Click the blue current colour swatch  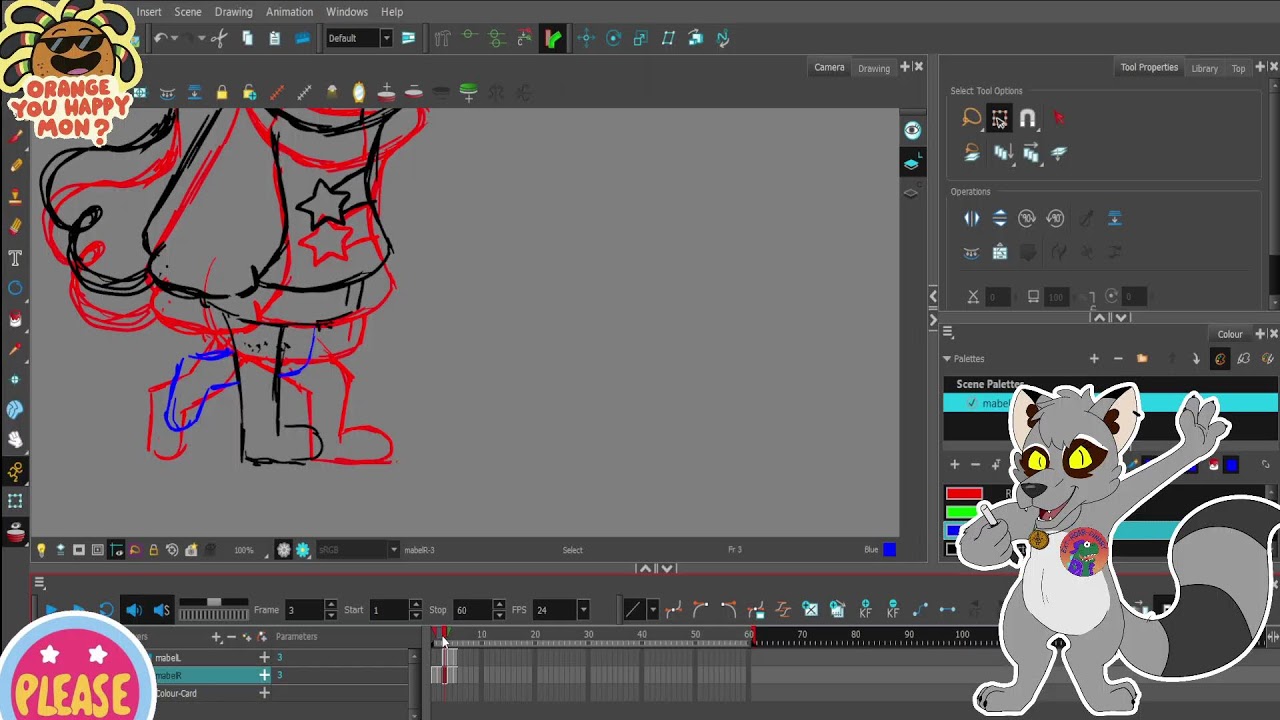[890, 550]
